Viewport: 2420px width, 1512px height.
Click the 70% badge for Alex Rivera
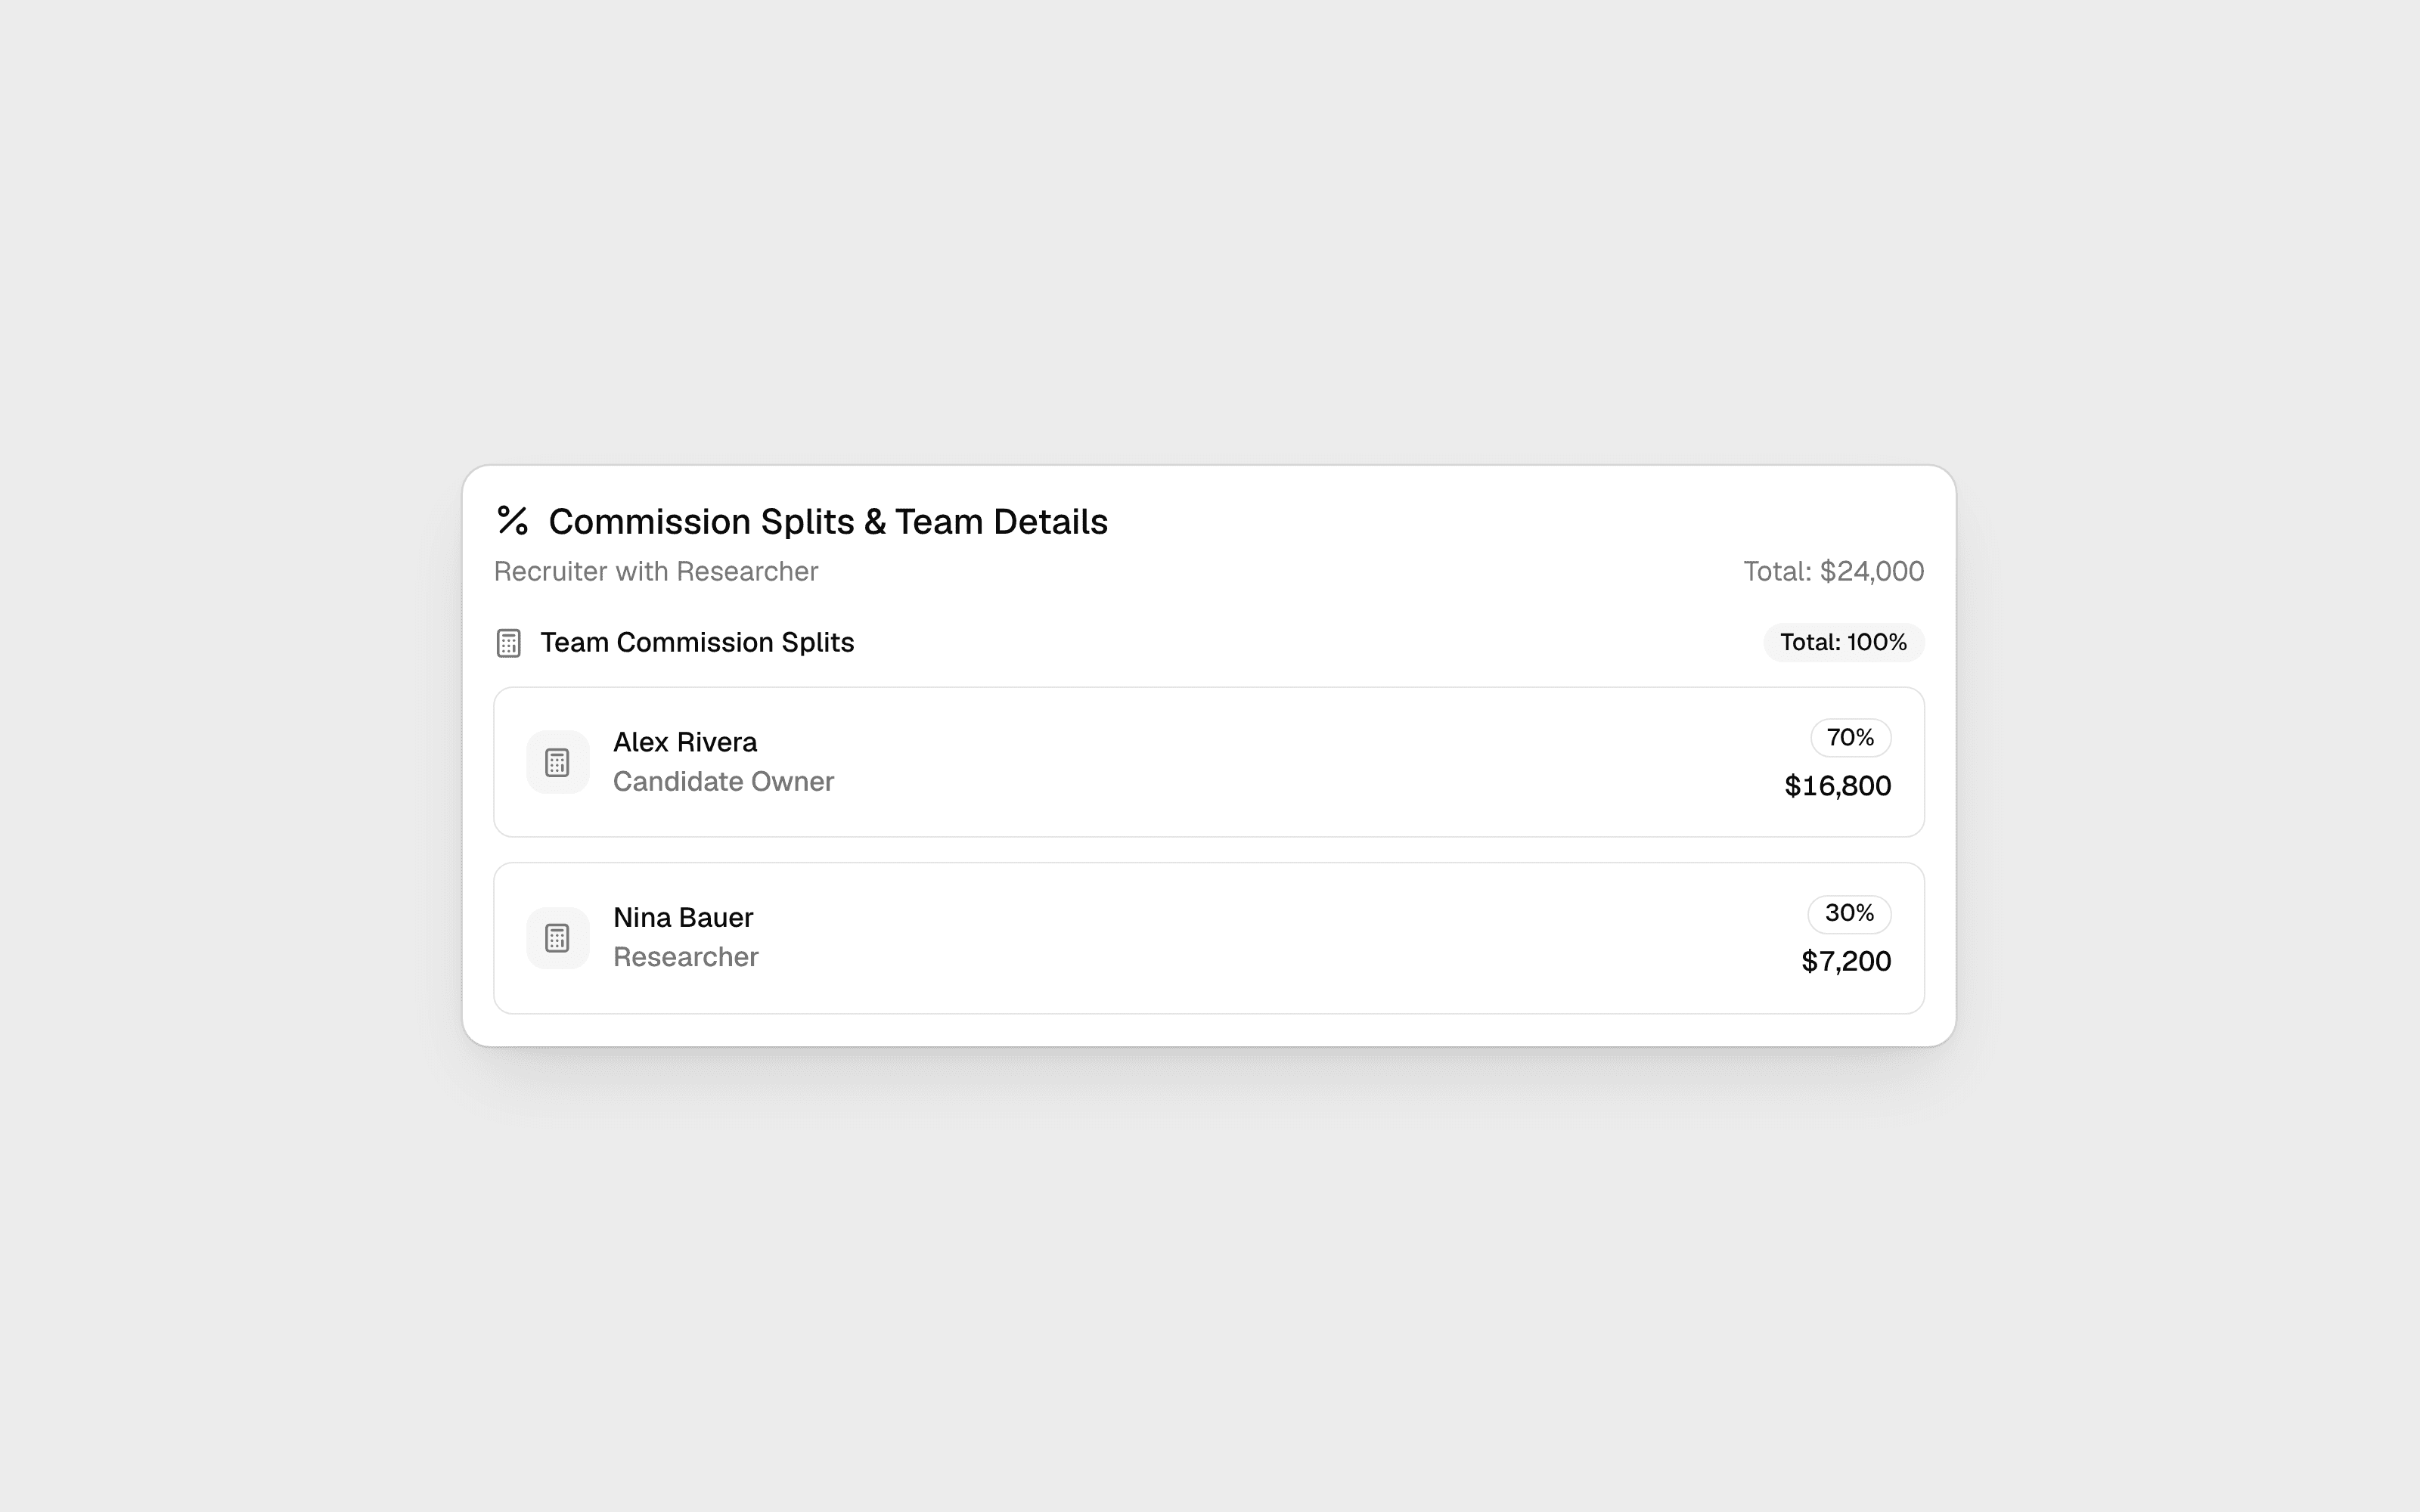coord(1850,738)
